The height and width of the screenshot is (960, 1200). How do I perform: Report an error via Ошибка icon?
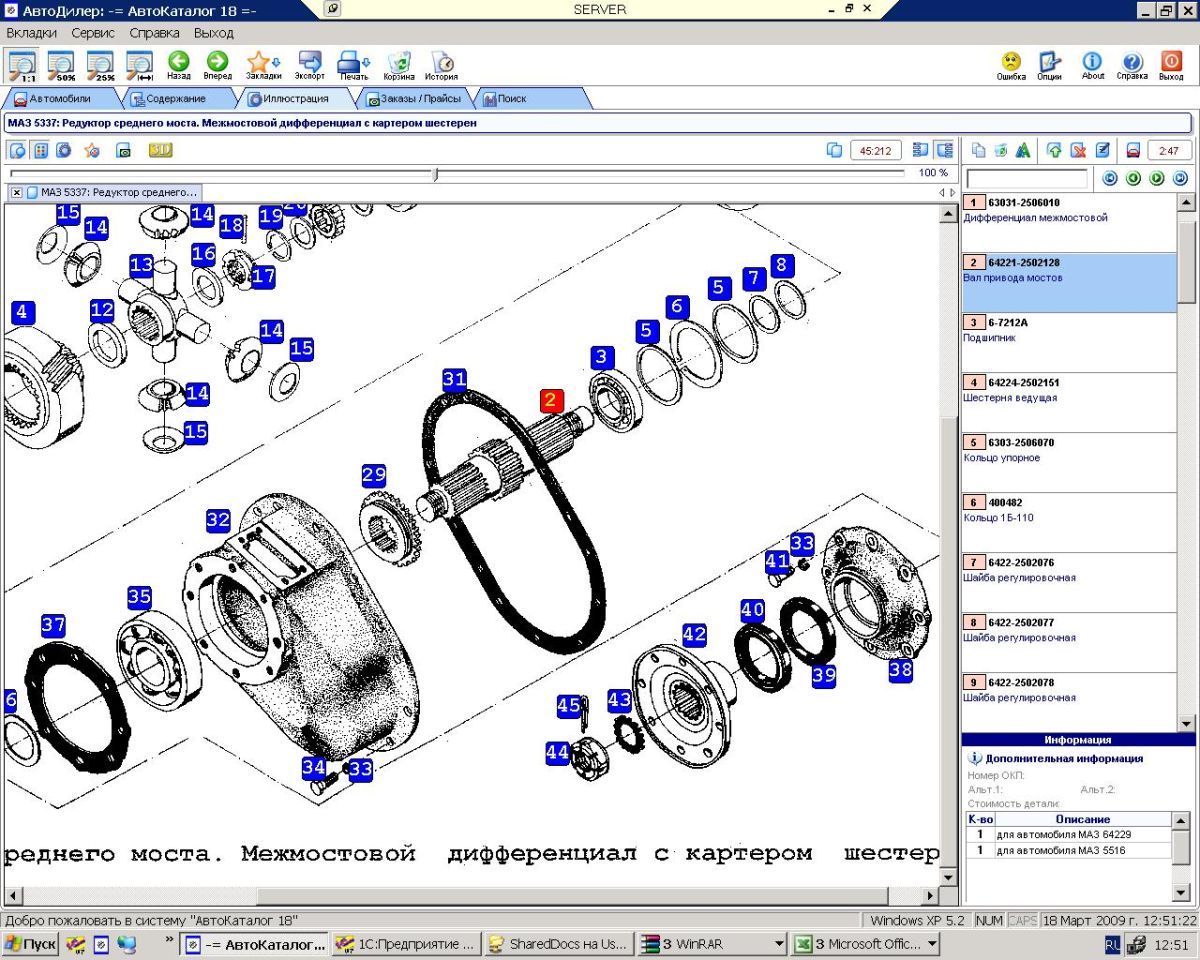point(1011,65)
